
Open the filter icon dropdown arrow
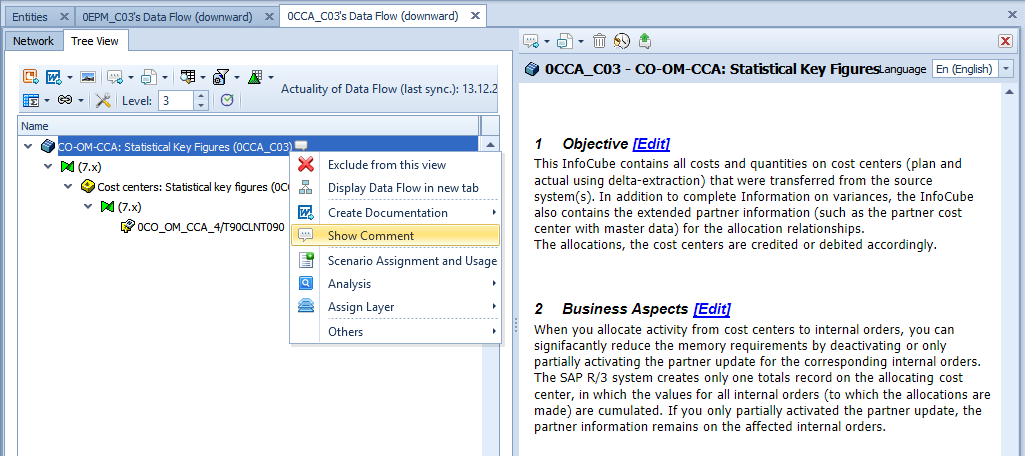[x=236, y=77]
